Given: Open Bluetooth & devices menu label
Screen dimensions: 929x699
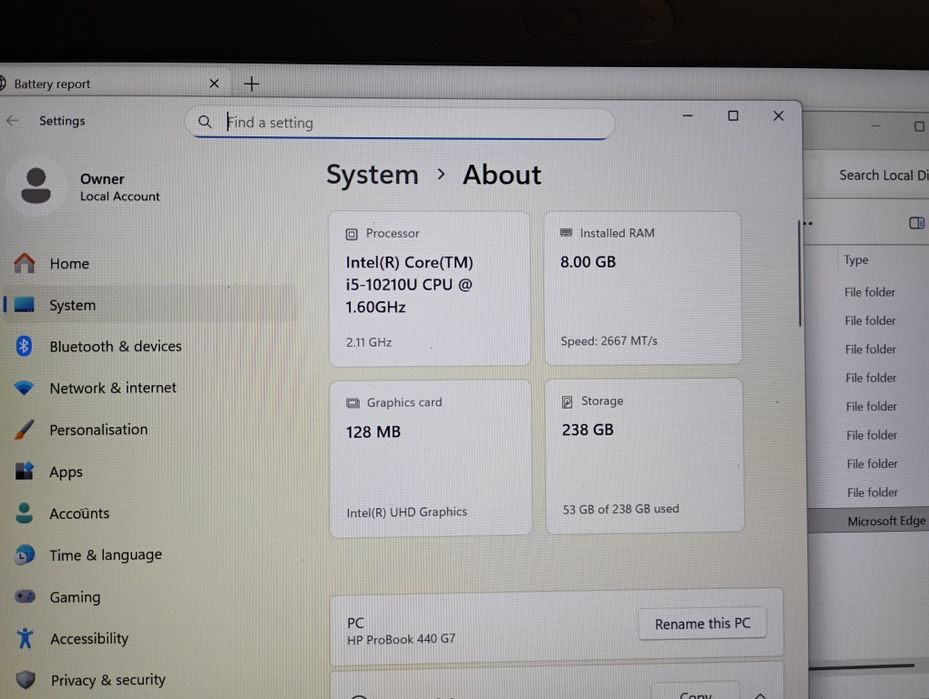Looking at the screenshot, I should click(116, 346).
